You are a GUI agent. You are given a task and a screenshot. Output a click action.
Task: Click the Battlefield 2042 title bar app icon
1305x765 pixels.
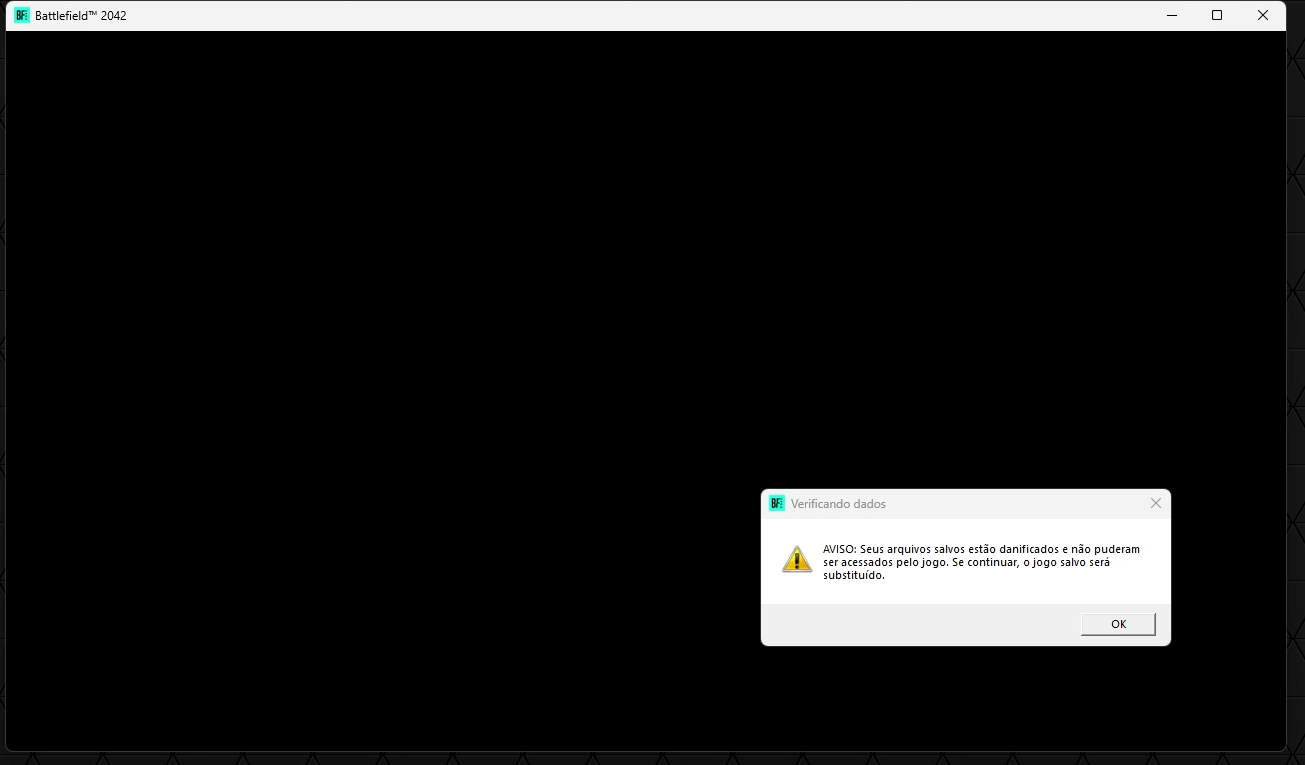tap(22, 15)
